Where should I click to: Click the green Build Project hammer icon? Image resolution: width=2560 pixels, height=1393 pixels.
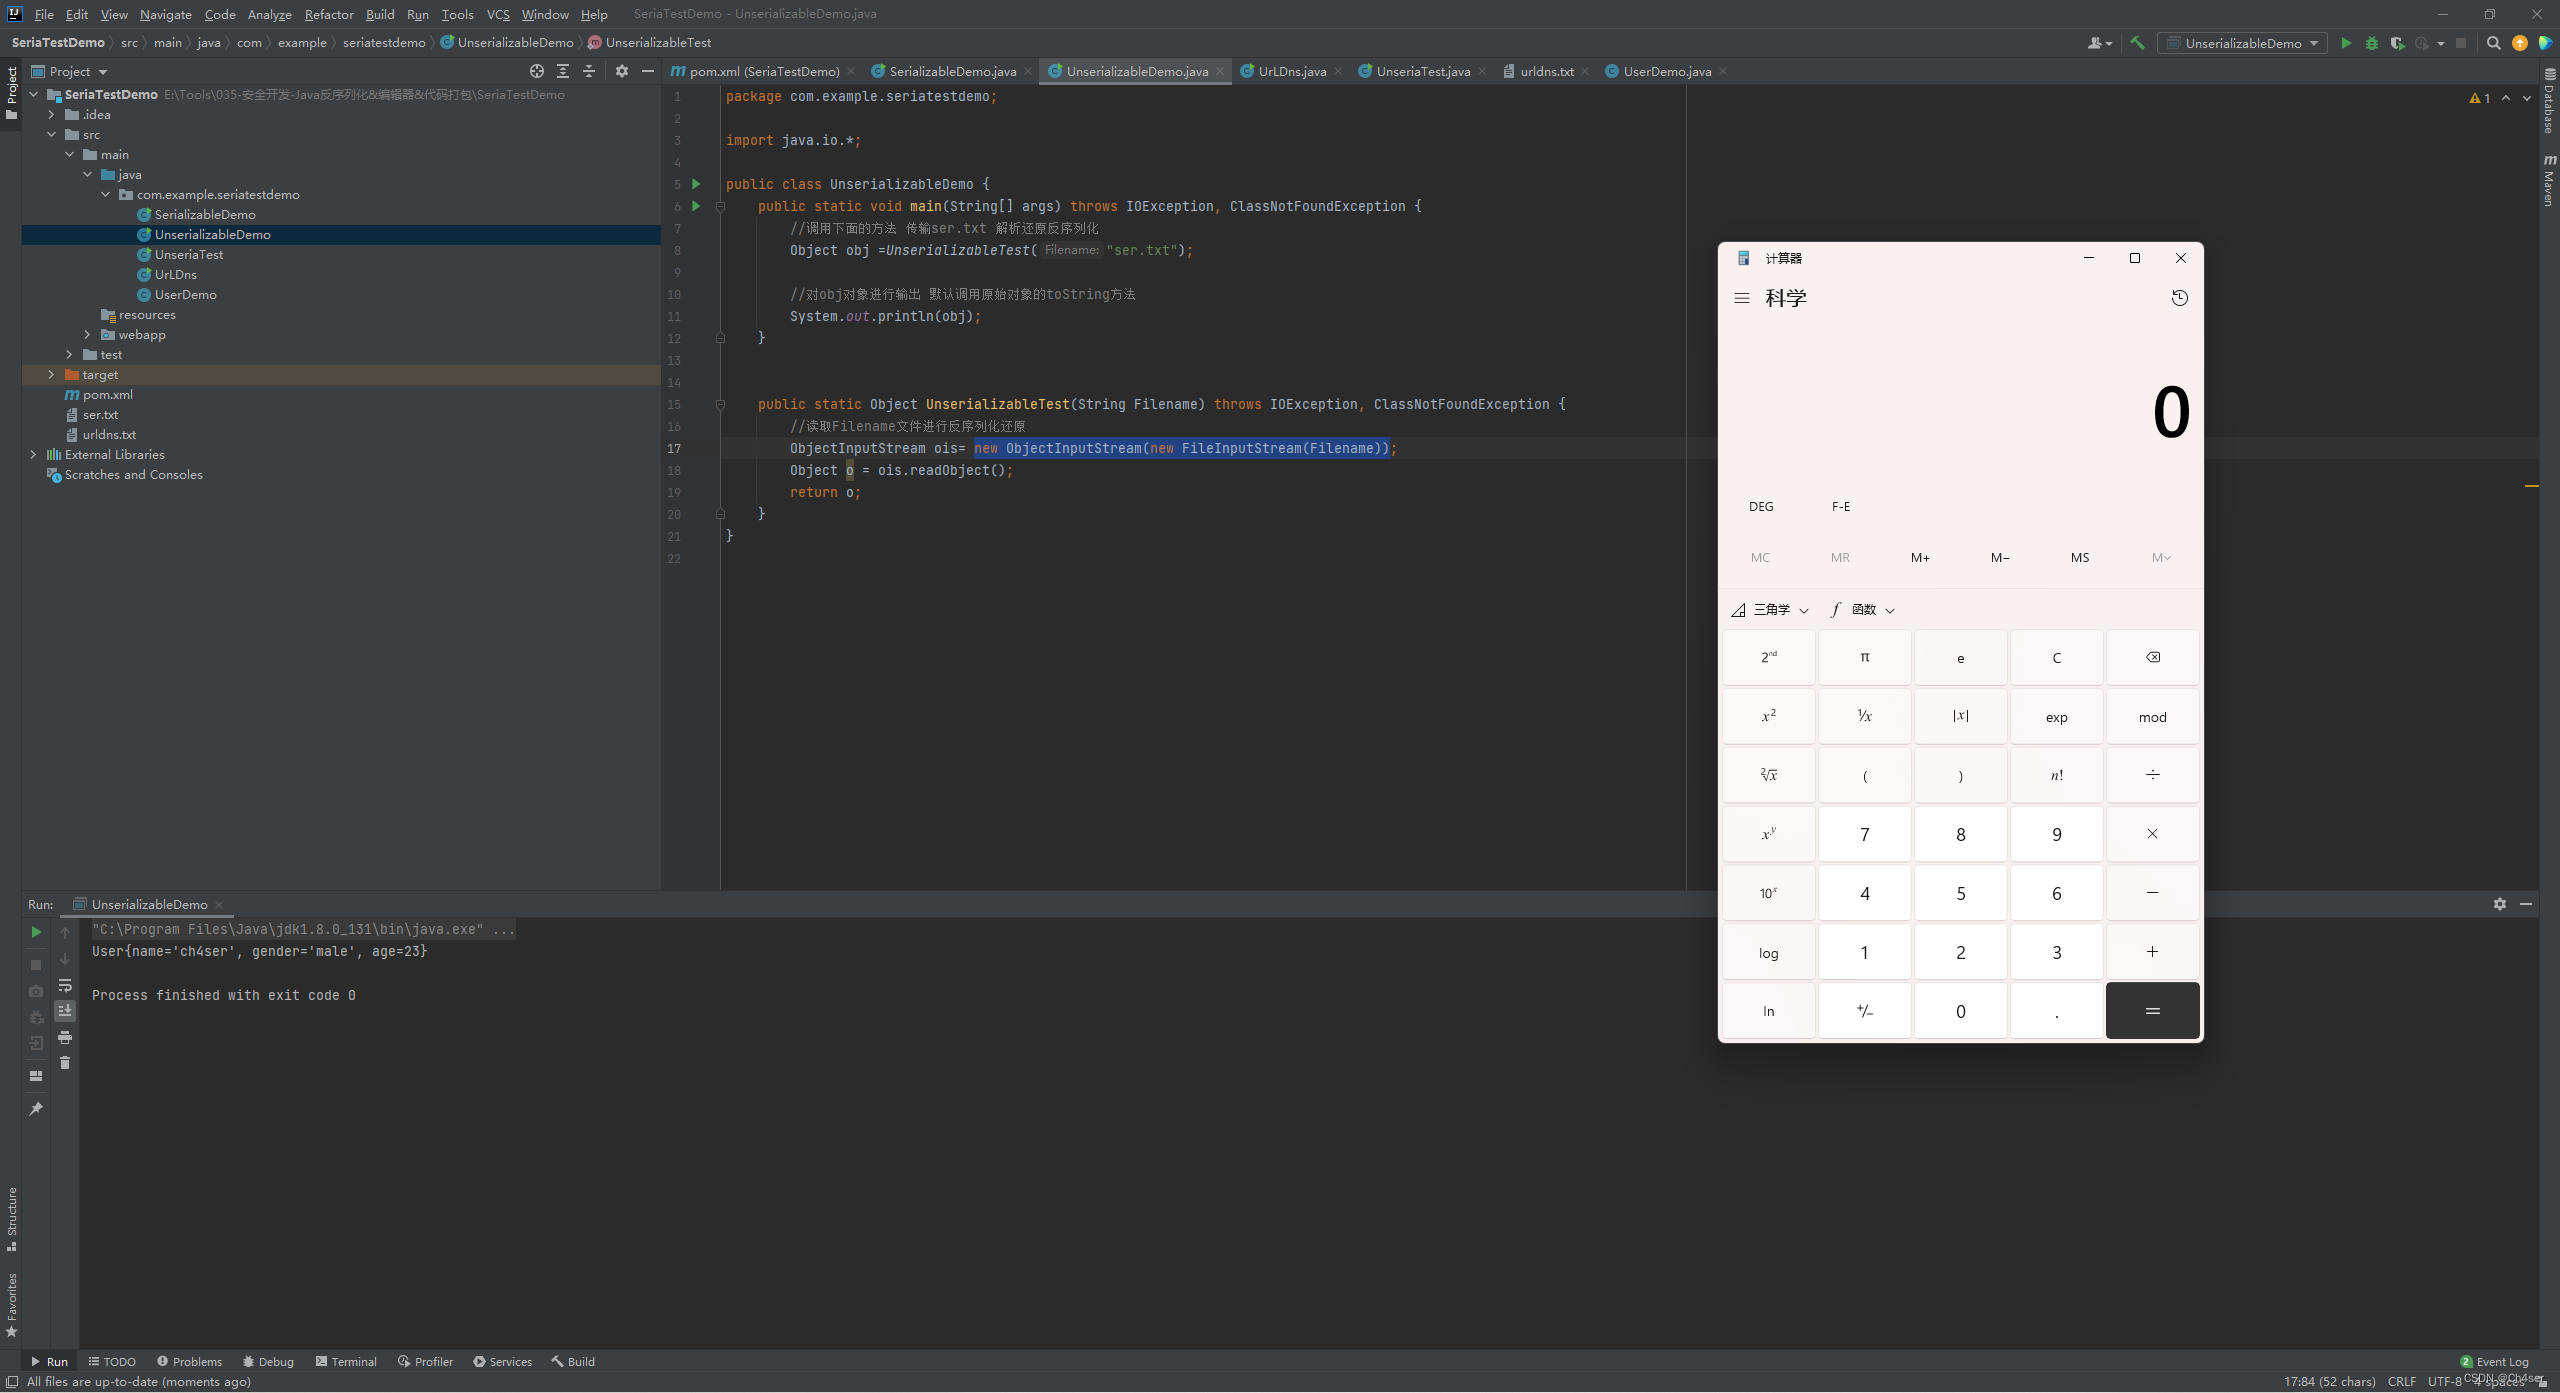[2137, 43]
